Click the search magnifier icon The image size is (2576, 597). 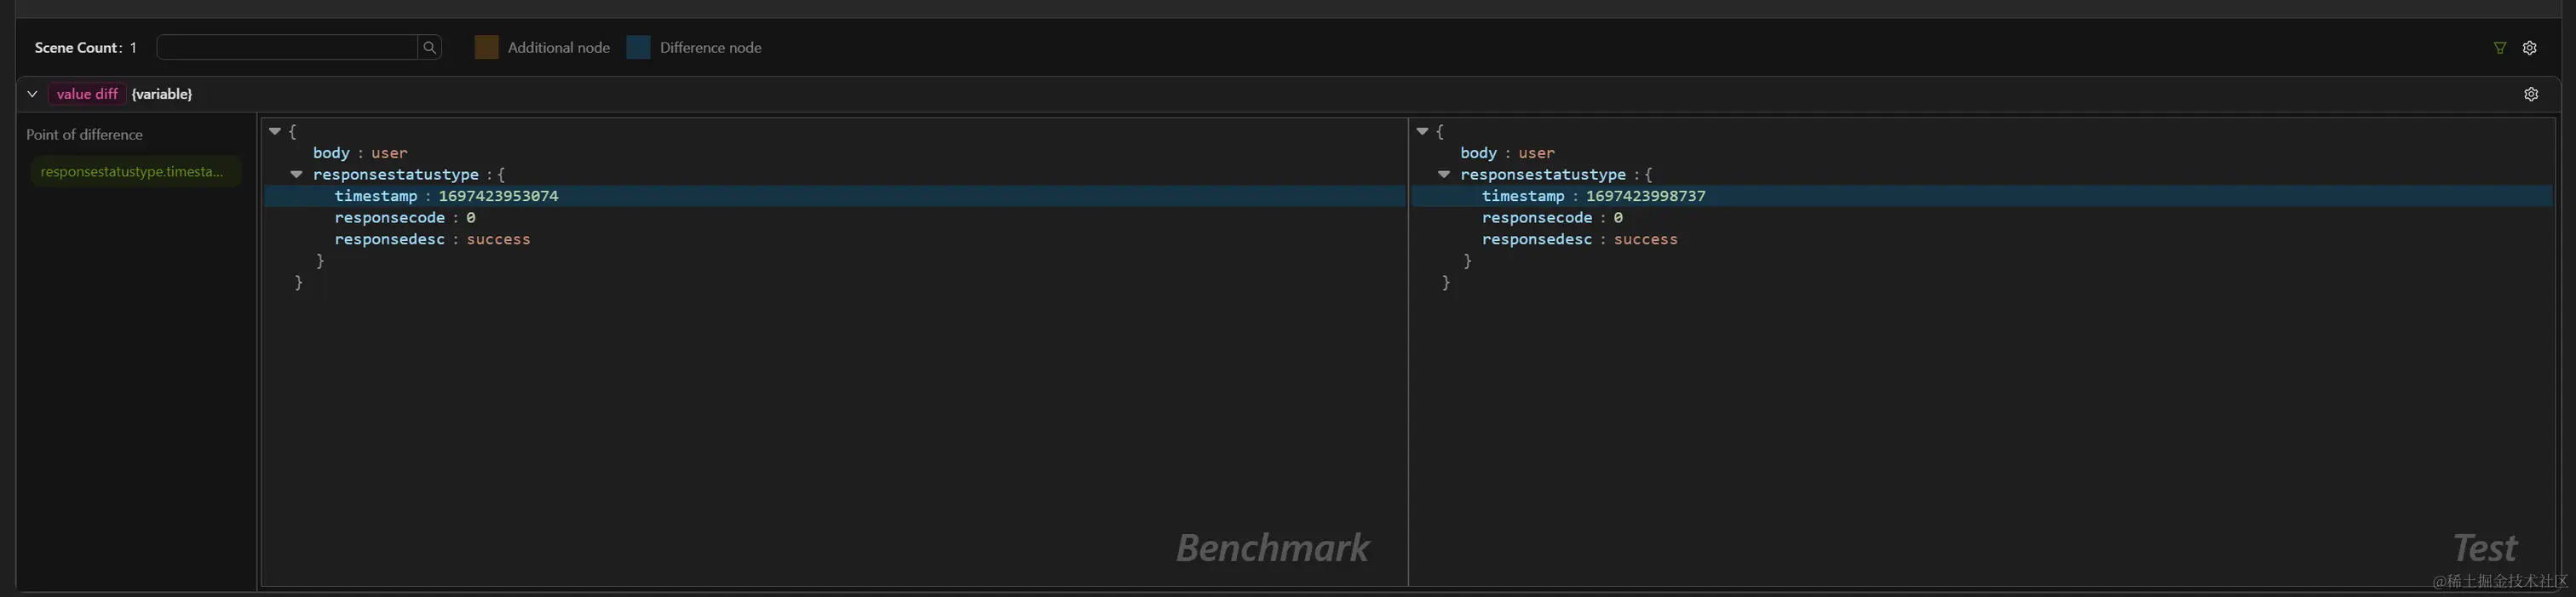[x=429, y=47]
